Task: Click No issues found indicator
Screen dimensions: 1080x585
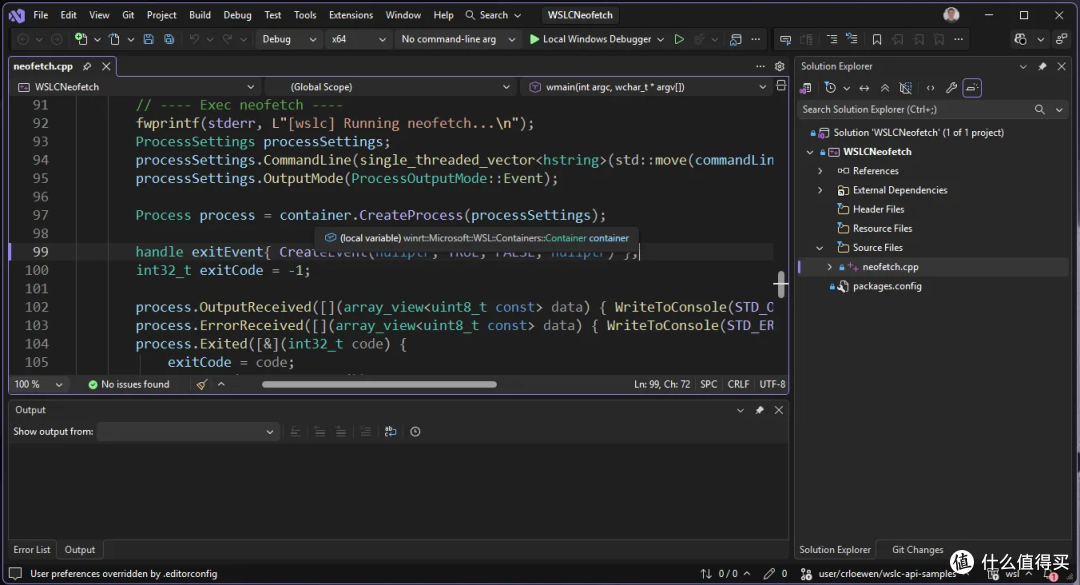Action: click(x=129, y=384)
